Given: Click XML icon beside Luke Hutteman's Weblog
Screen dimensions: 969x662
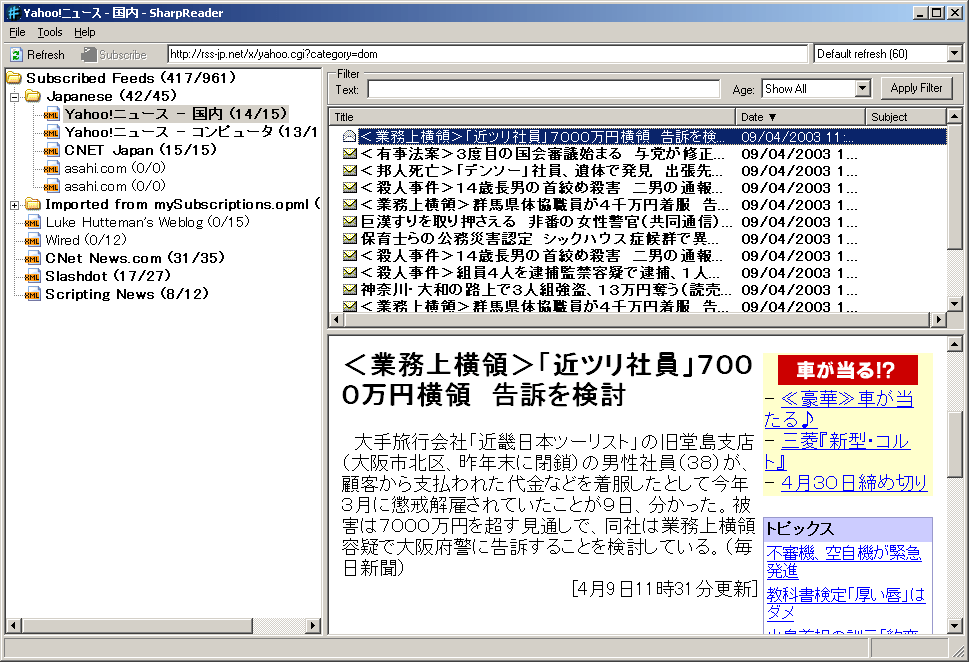Looking at the screenshot, I should coord(32,223).
